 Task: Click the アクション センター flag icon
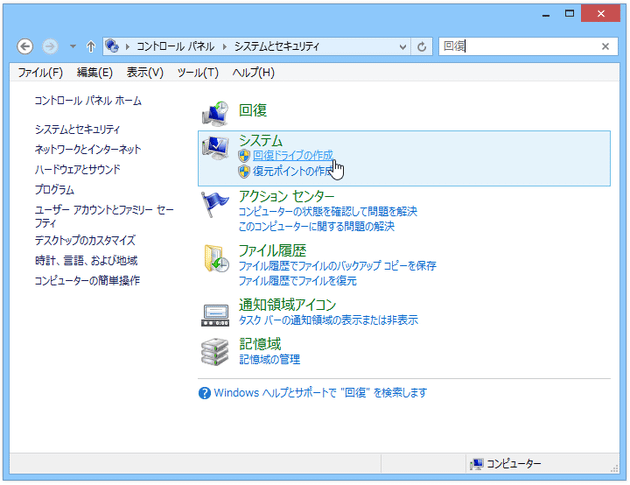point(215,205)
